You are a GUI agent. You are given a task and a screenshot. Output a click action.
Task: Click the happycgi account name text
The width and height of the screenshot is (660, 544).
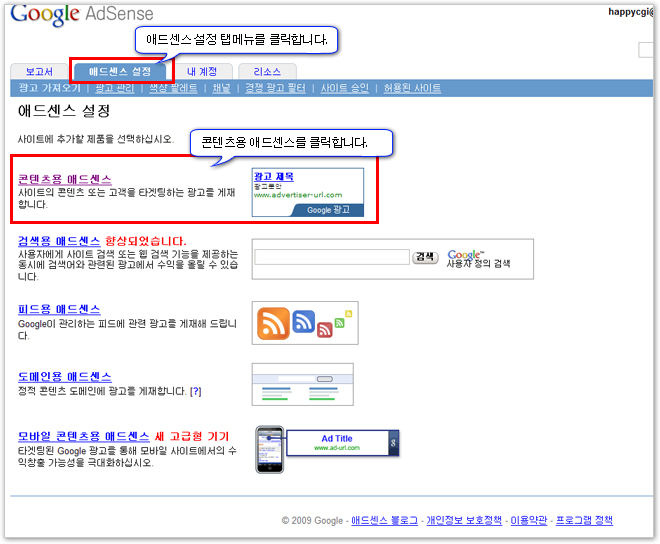[631, 12]
